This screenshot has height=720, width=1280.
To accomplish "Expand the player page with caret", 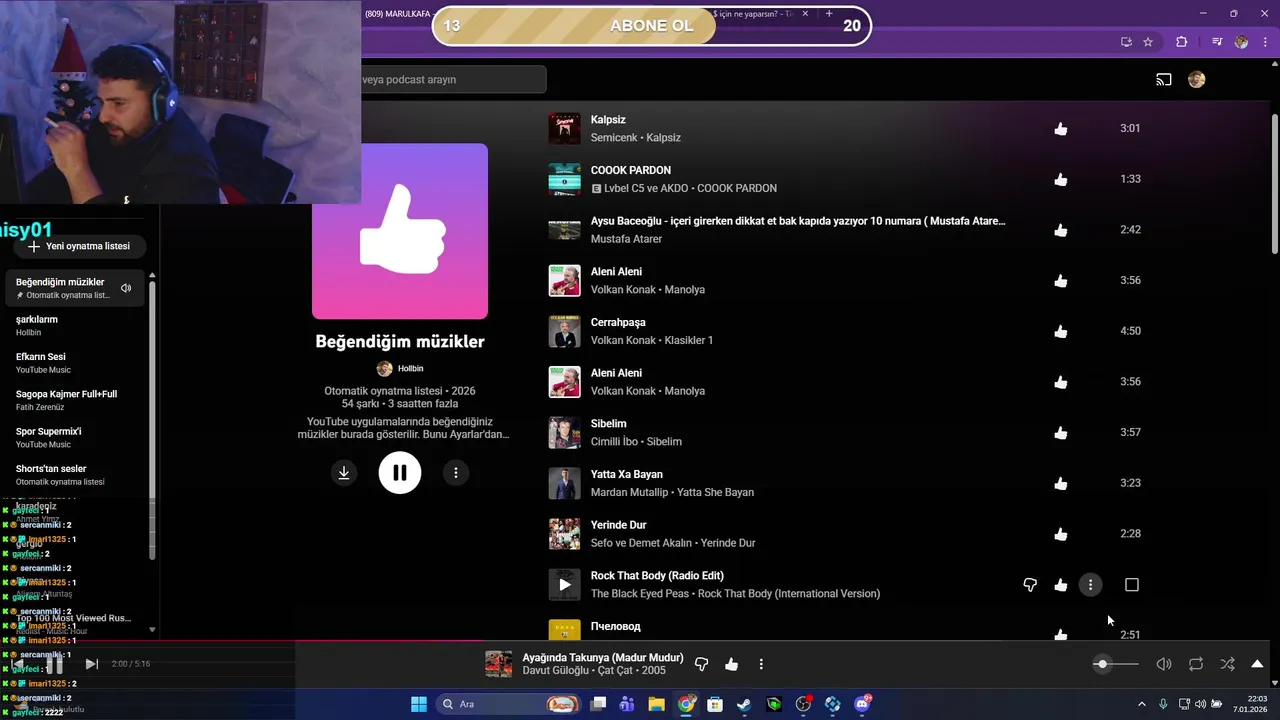I will 1257,664.
